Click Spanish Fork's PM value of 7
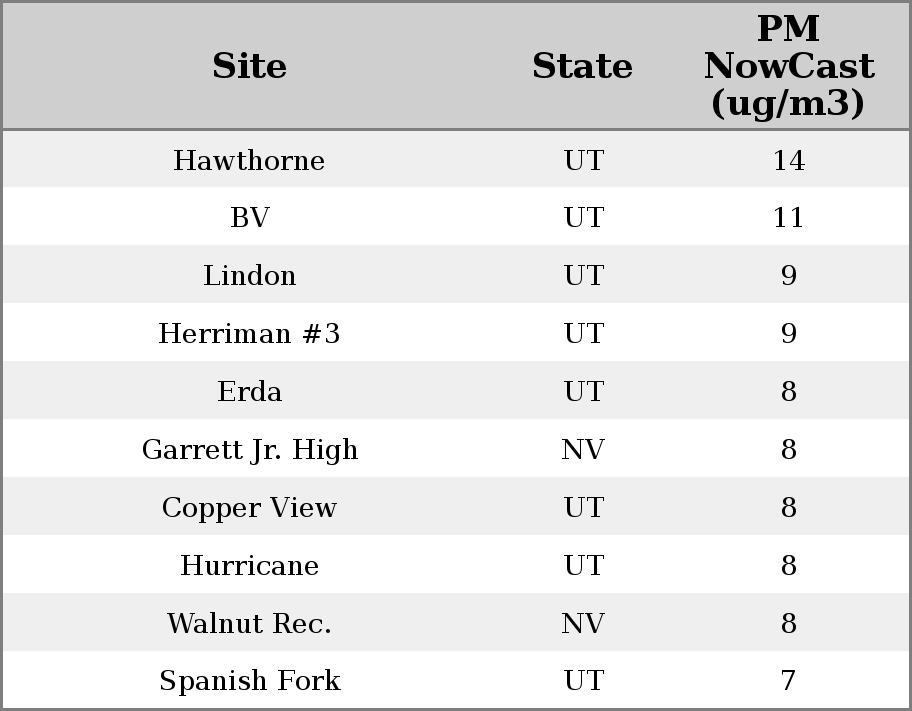The image size is (912, 711). coord(788,681)
